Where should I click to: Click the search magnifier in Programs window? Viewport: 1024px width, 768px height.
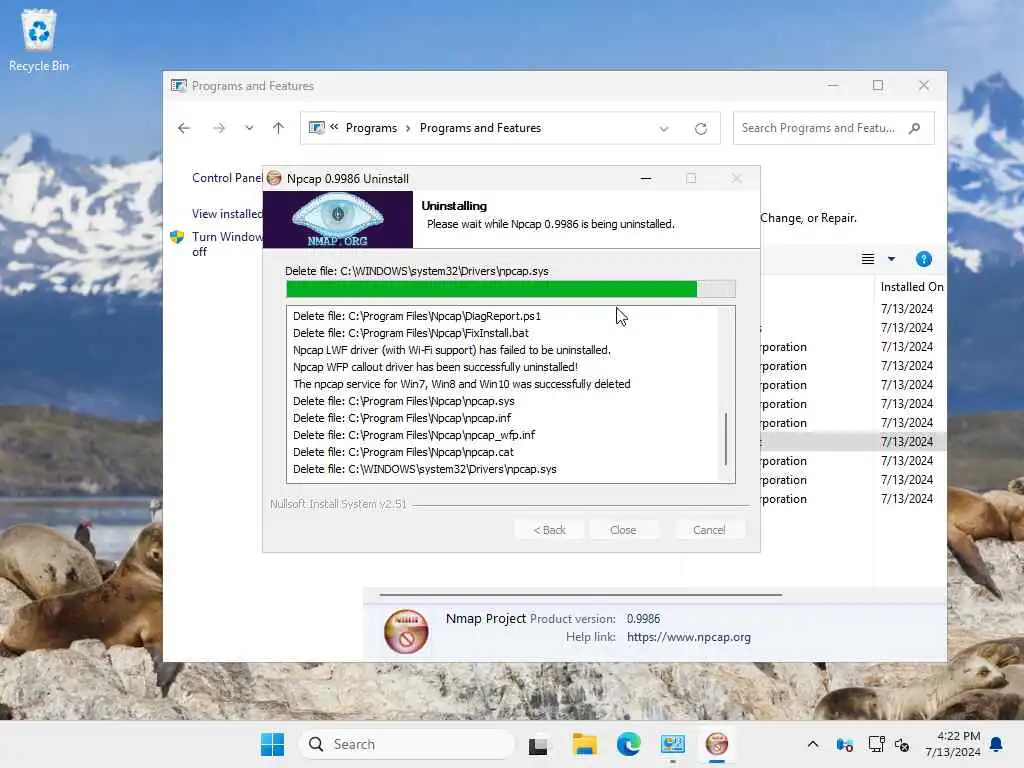(914, 128)
